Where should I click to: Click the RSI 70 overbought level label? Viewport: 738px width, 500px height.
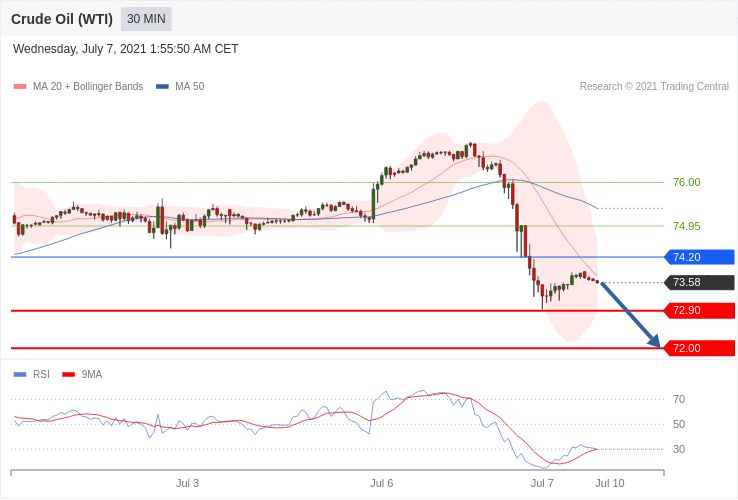679,399
